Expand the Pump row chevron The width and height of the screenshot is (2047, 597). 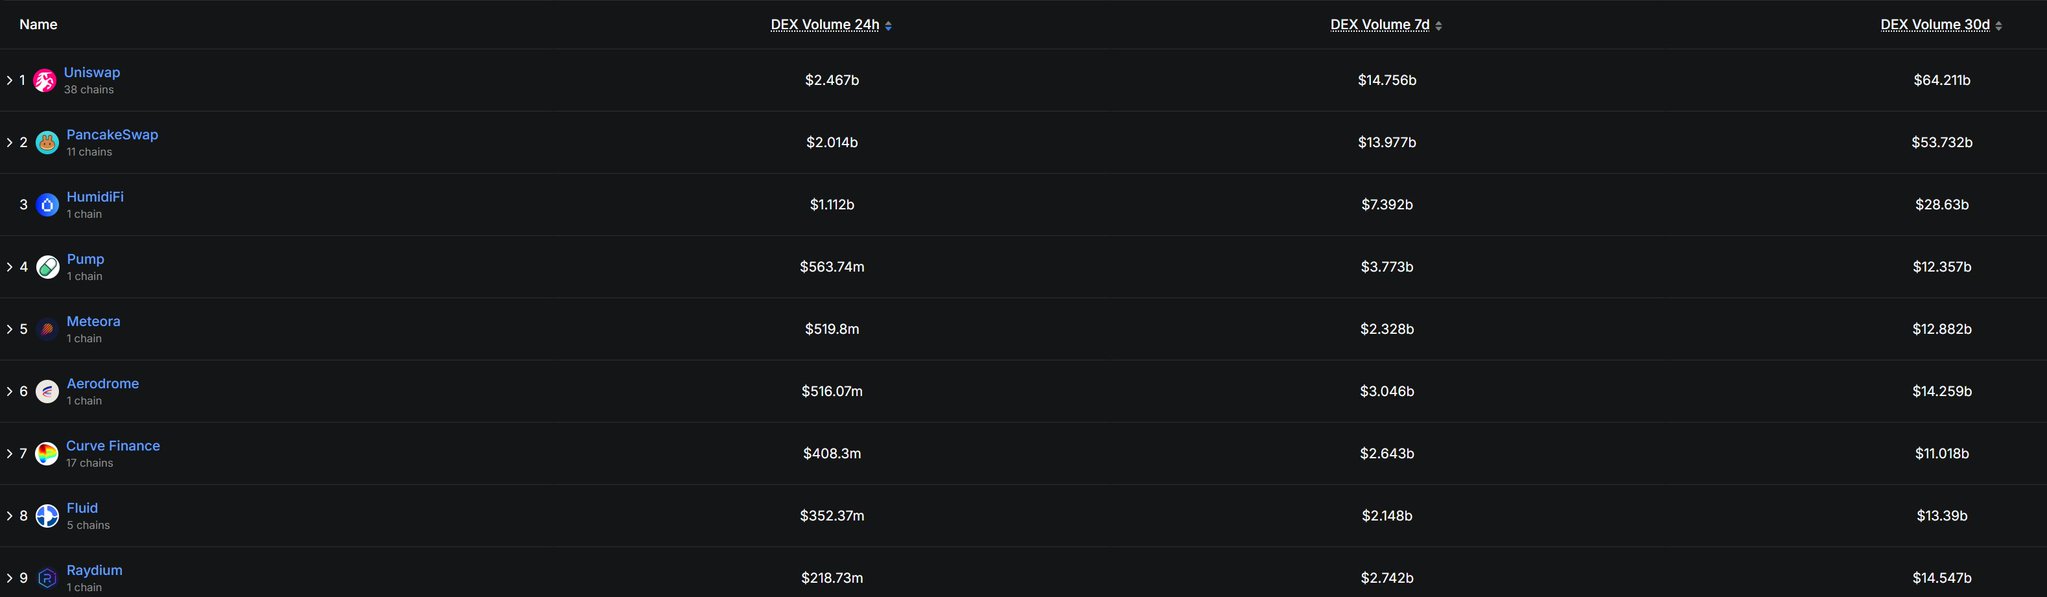[9, 267]
